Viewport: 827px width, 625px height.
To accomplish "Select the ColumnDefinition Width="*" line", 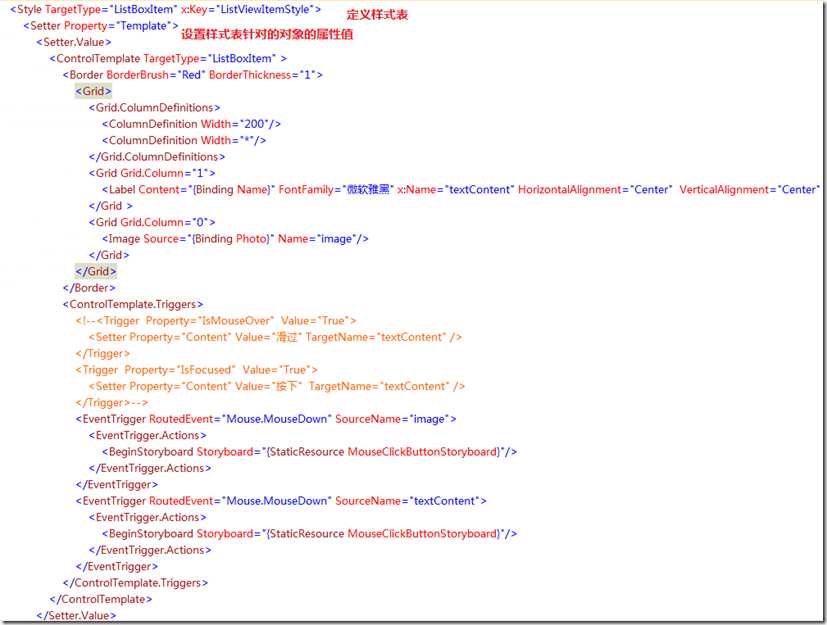I will click(x=184, y=140).
